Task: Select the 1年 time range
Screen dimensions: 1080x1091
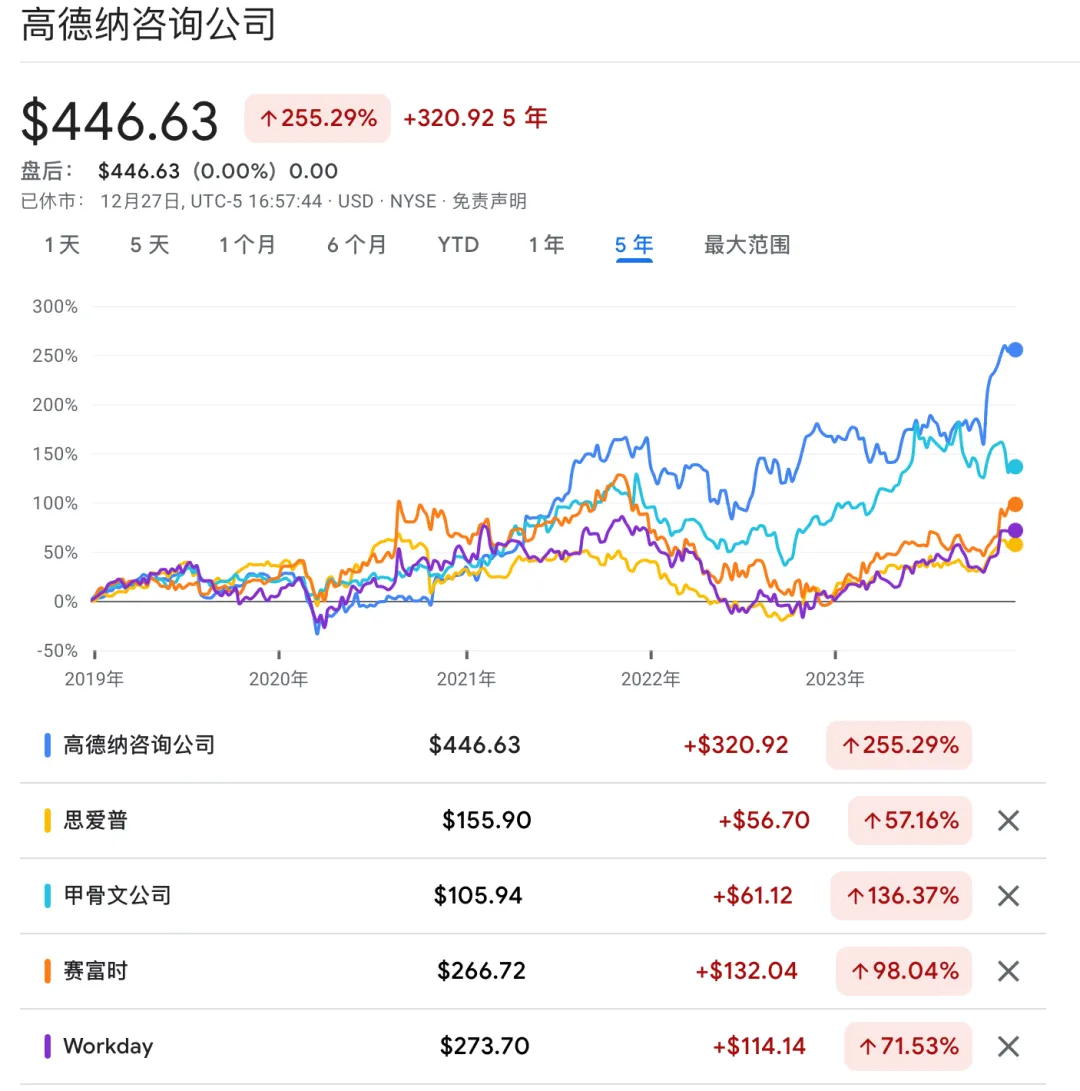Action: coord(547,245)
